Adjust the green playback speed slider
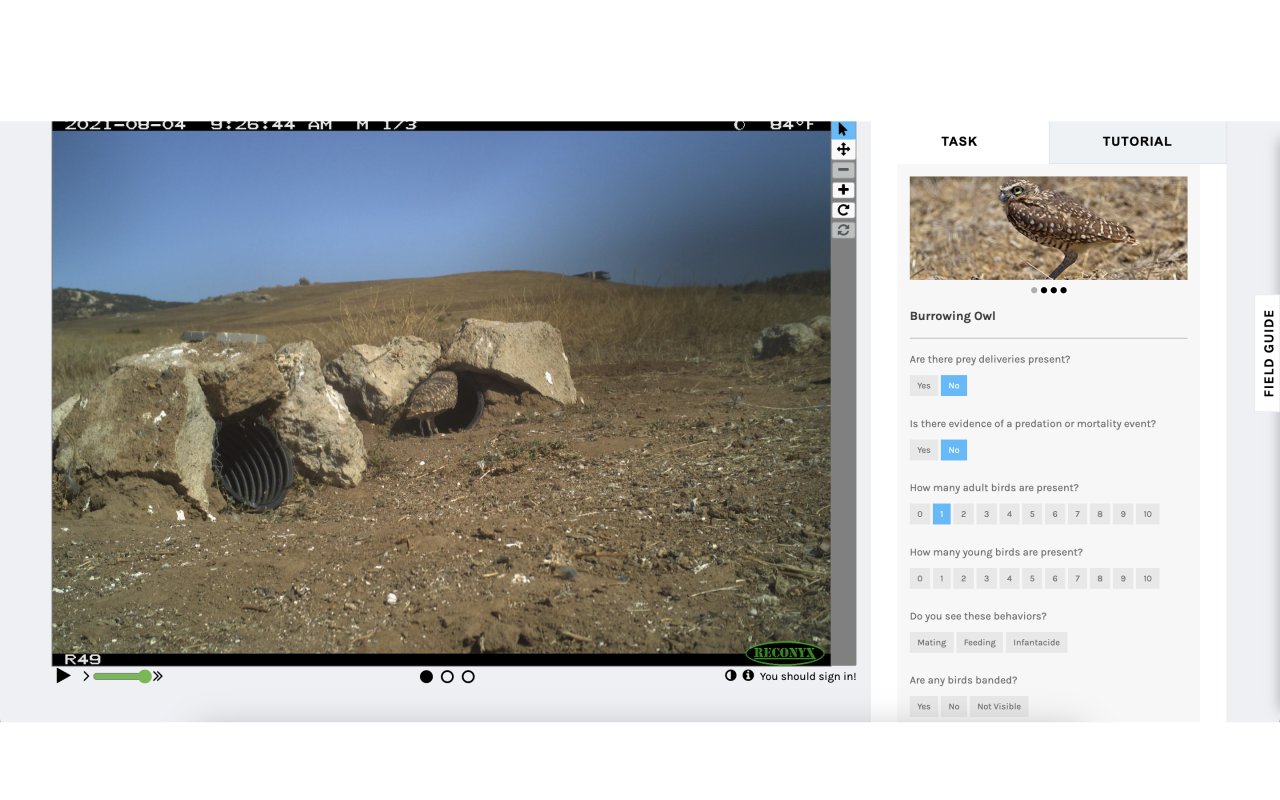 tap(122, 677)
